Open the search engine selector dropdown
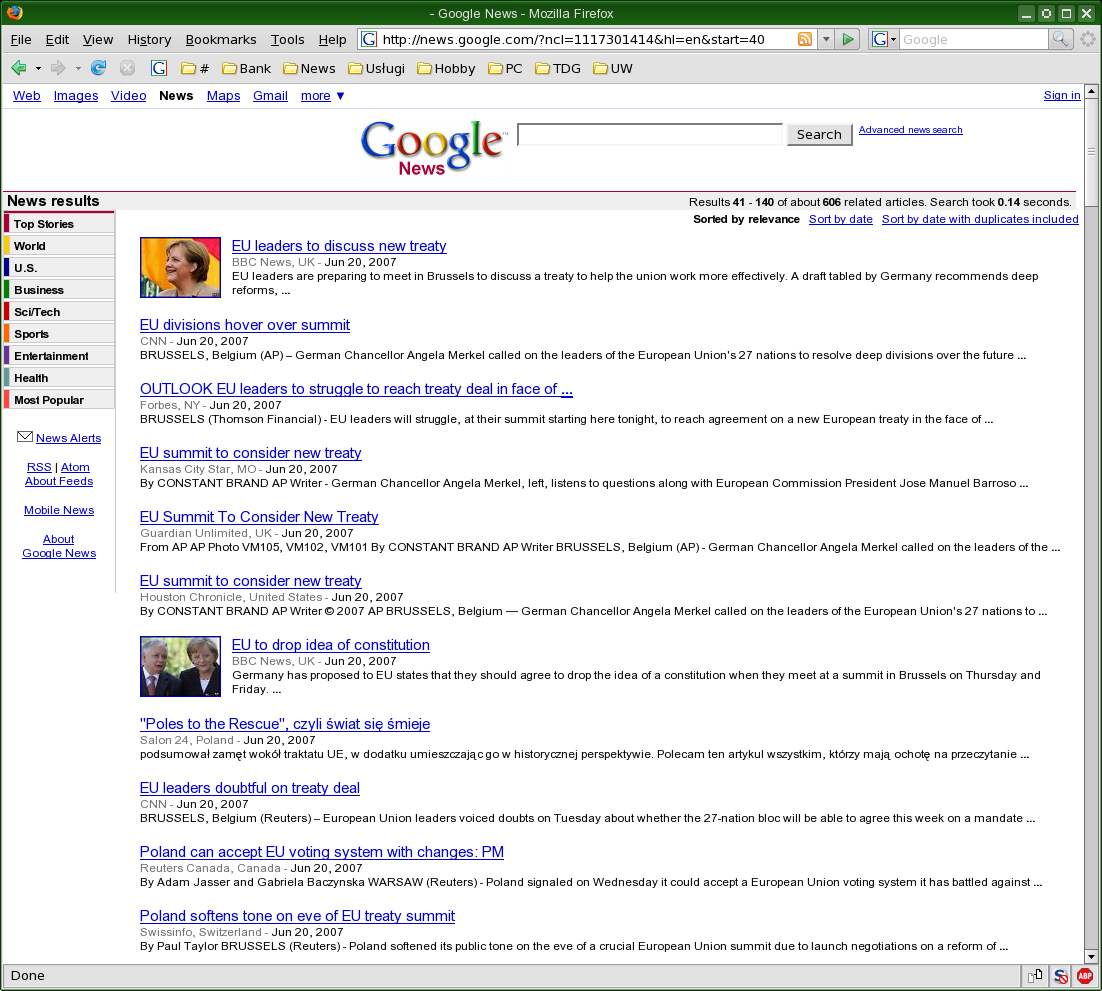 click(882, 40)
